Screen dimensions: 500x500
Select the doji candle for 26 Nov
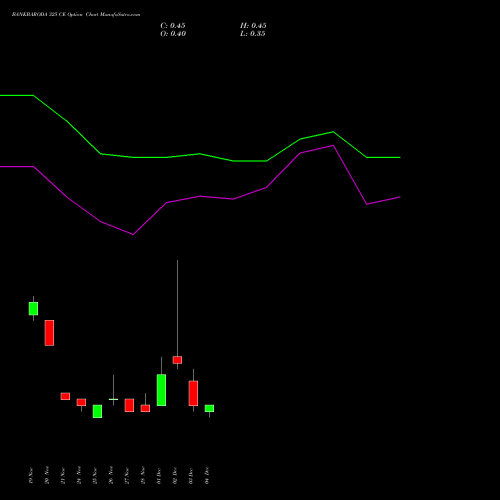(x=113, y=399)
